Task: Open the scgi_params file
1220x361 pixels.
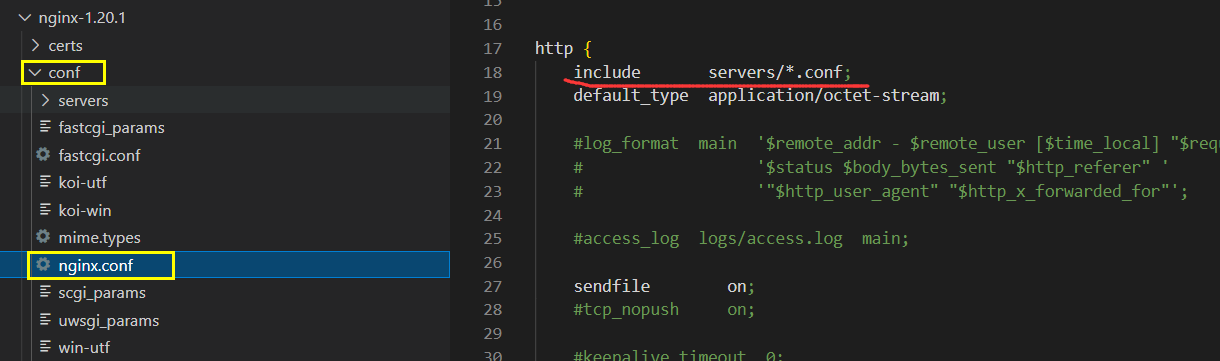Action: [101, 293]
